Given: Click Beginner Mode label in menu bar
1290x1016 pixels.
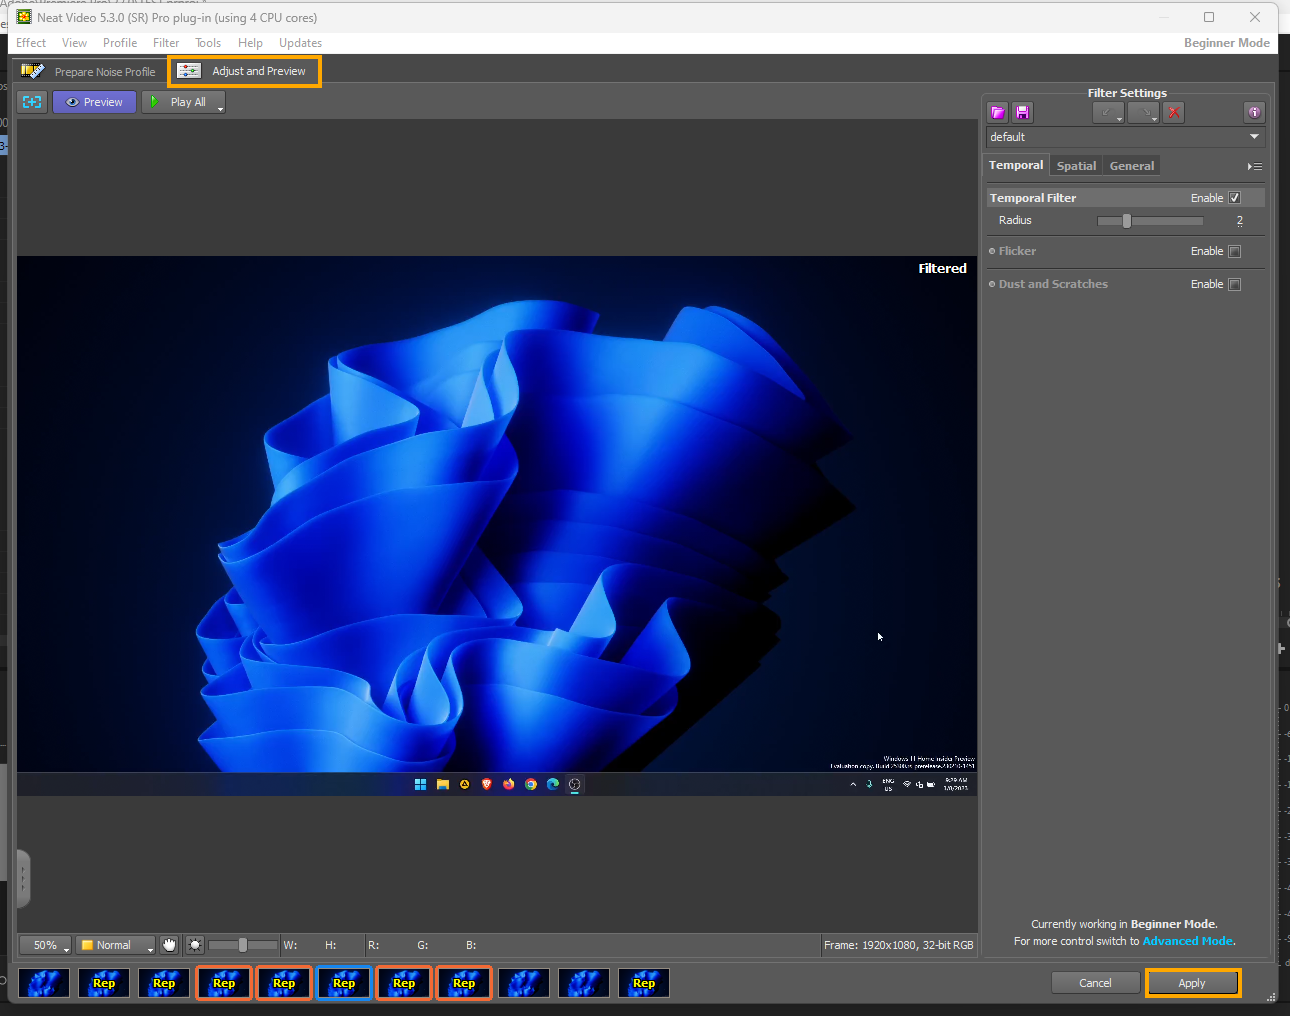Looking at the screenshot, I should [1227, 43].
